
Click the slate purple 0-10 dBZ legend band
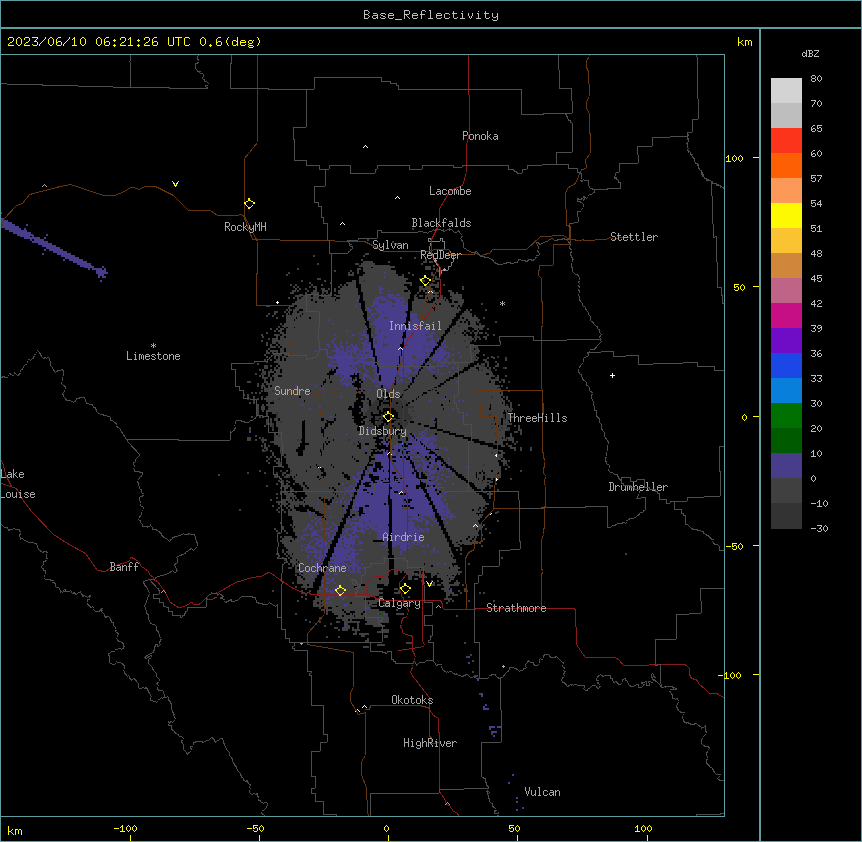point(786,466)
